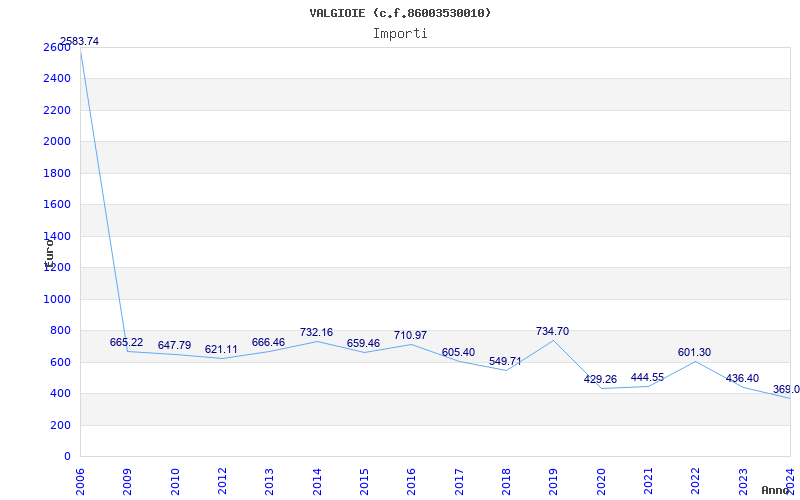
Task: Select the 732.16 data label
Action: (x=316, y=332)
